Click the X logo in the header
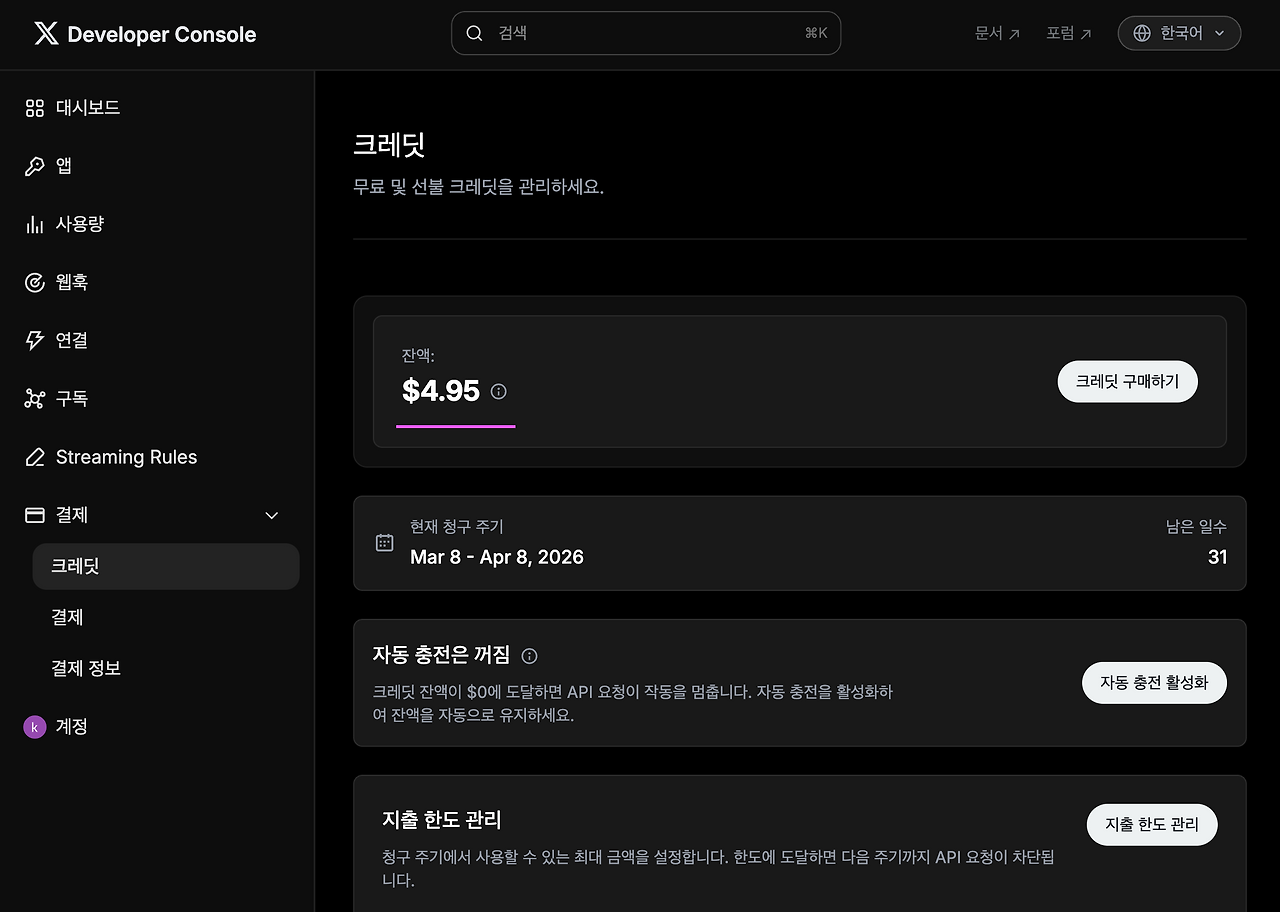1280x912 pixels. pos(46,34)
